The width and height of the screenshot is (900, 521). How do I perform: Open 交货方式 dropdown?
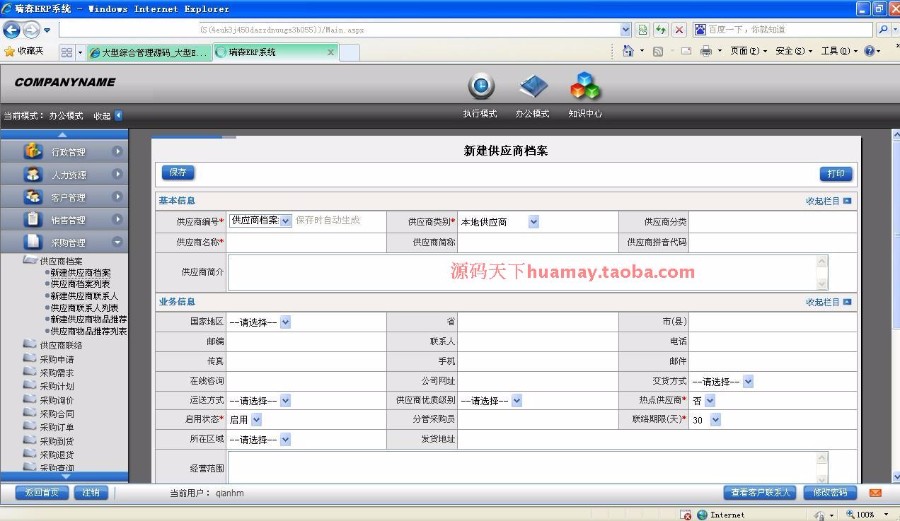click(748, 381)
